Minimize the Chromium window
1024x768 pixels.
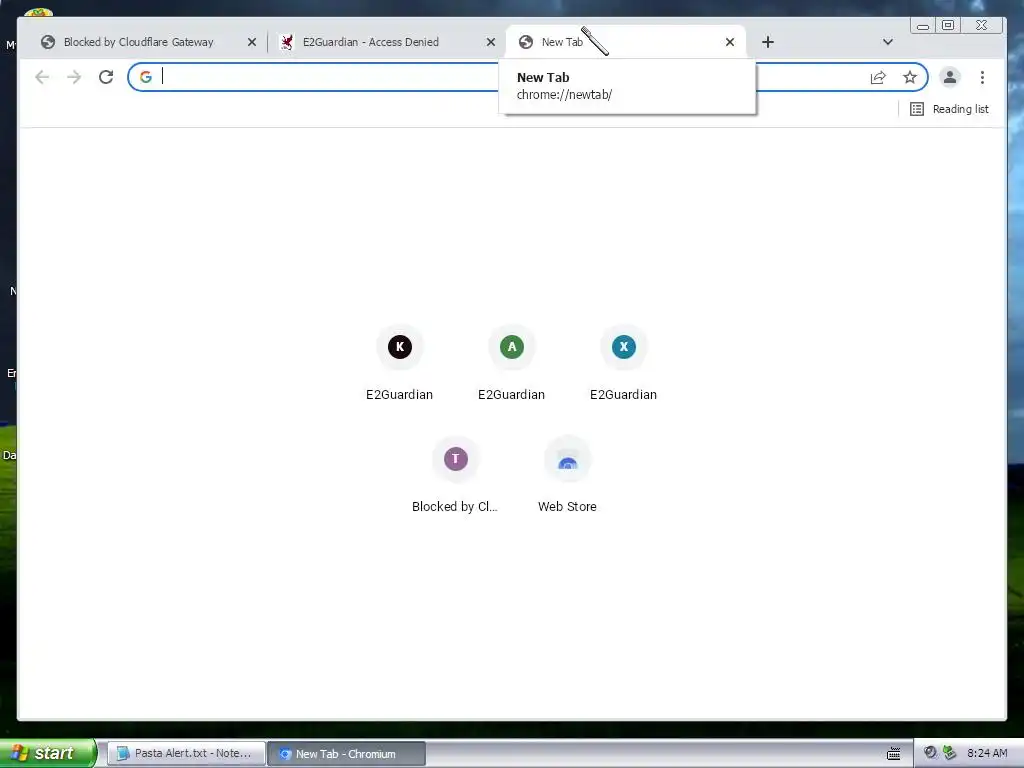click(923, 26)
